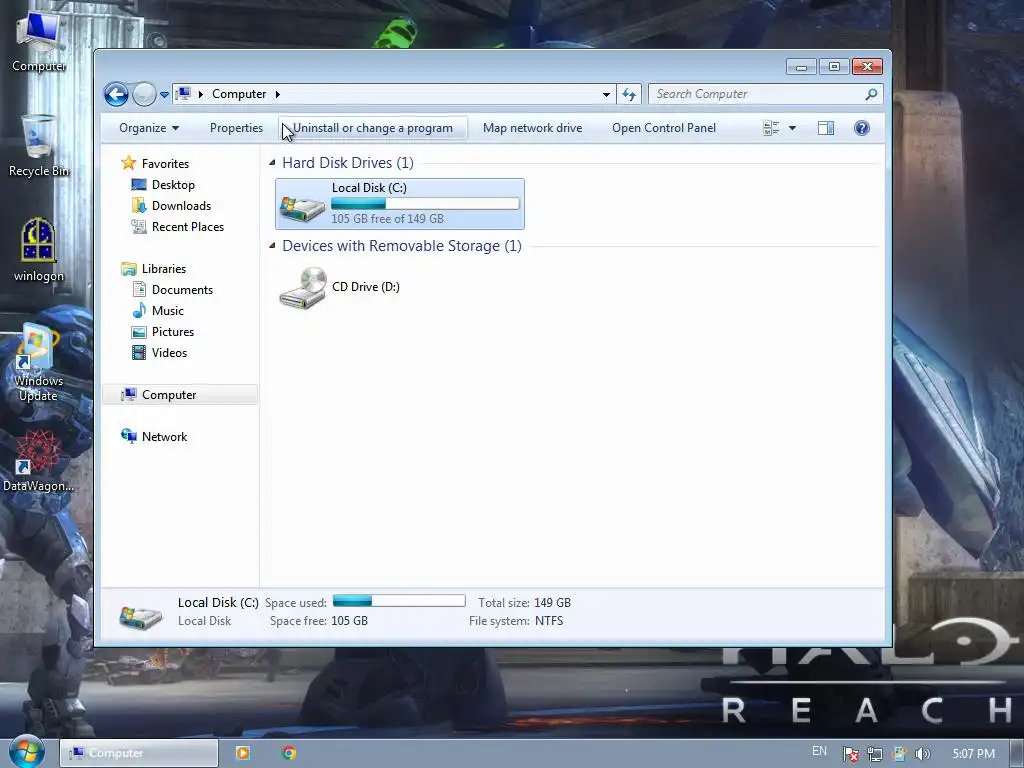Select the DataWagon desktop shortcut

(x=39, y=461)
